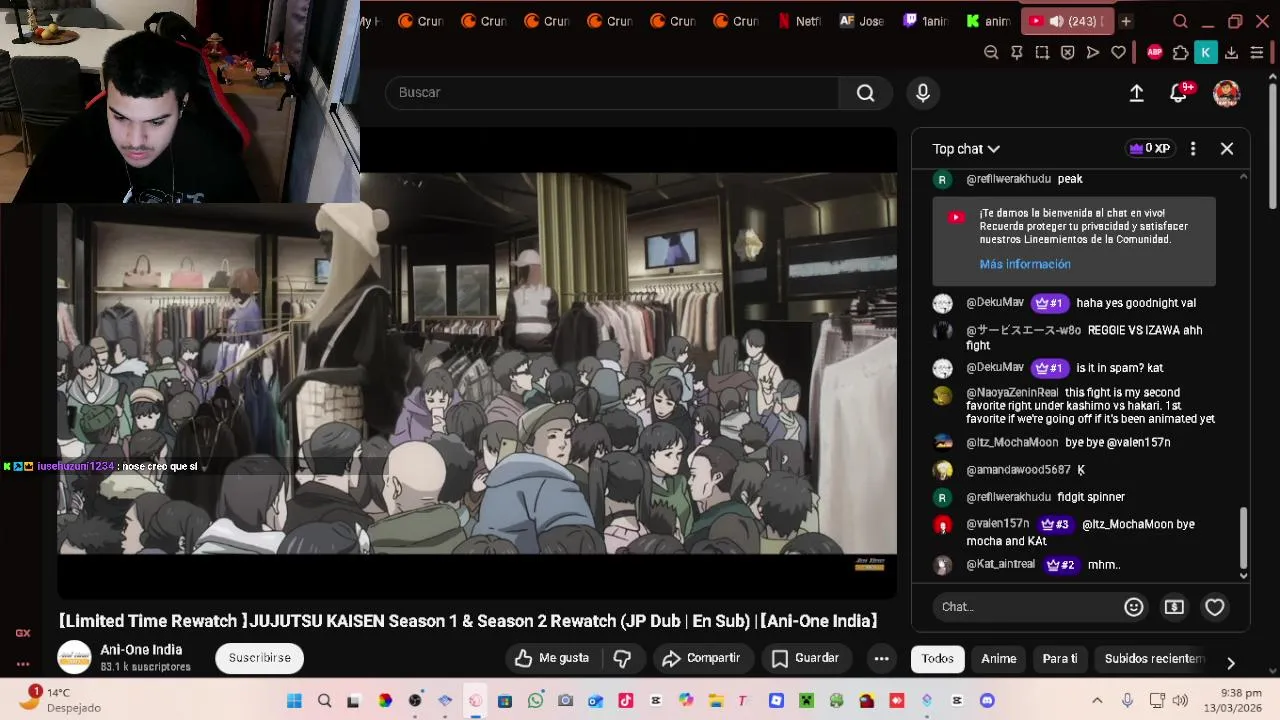Select the Para ti filter chip
The width and height of the screenshot is (1280, 720).
1060,659
